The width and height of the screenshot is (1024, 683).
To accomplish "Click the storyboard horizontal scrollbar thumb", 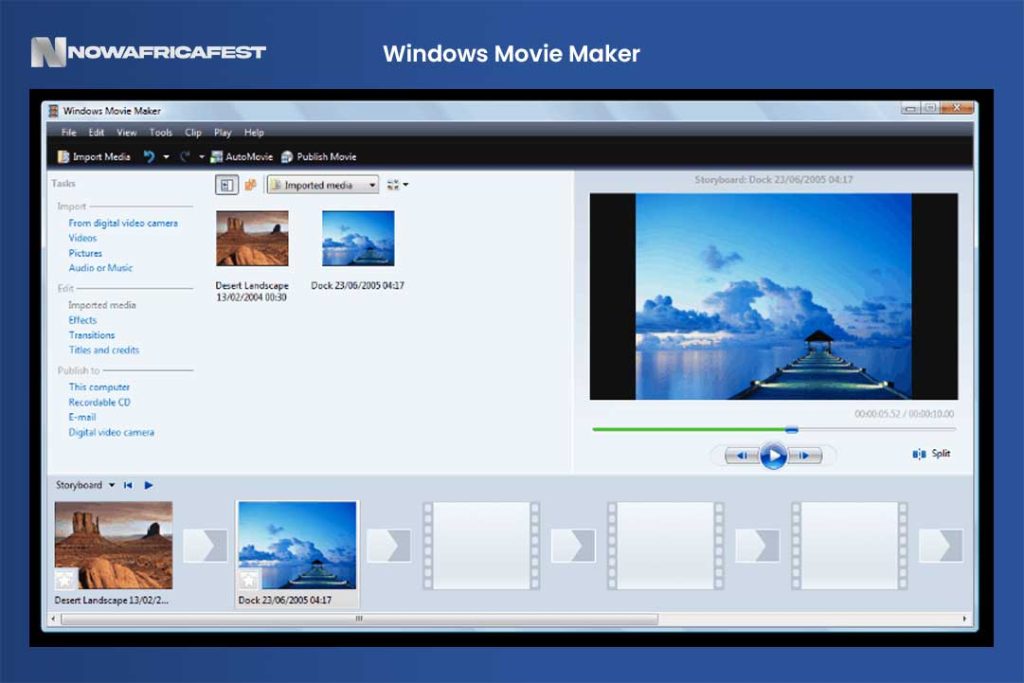I will [360, 619].
